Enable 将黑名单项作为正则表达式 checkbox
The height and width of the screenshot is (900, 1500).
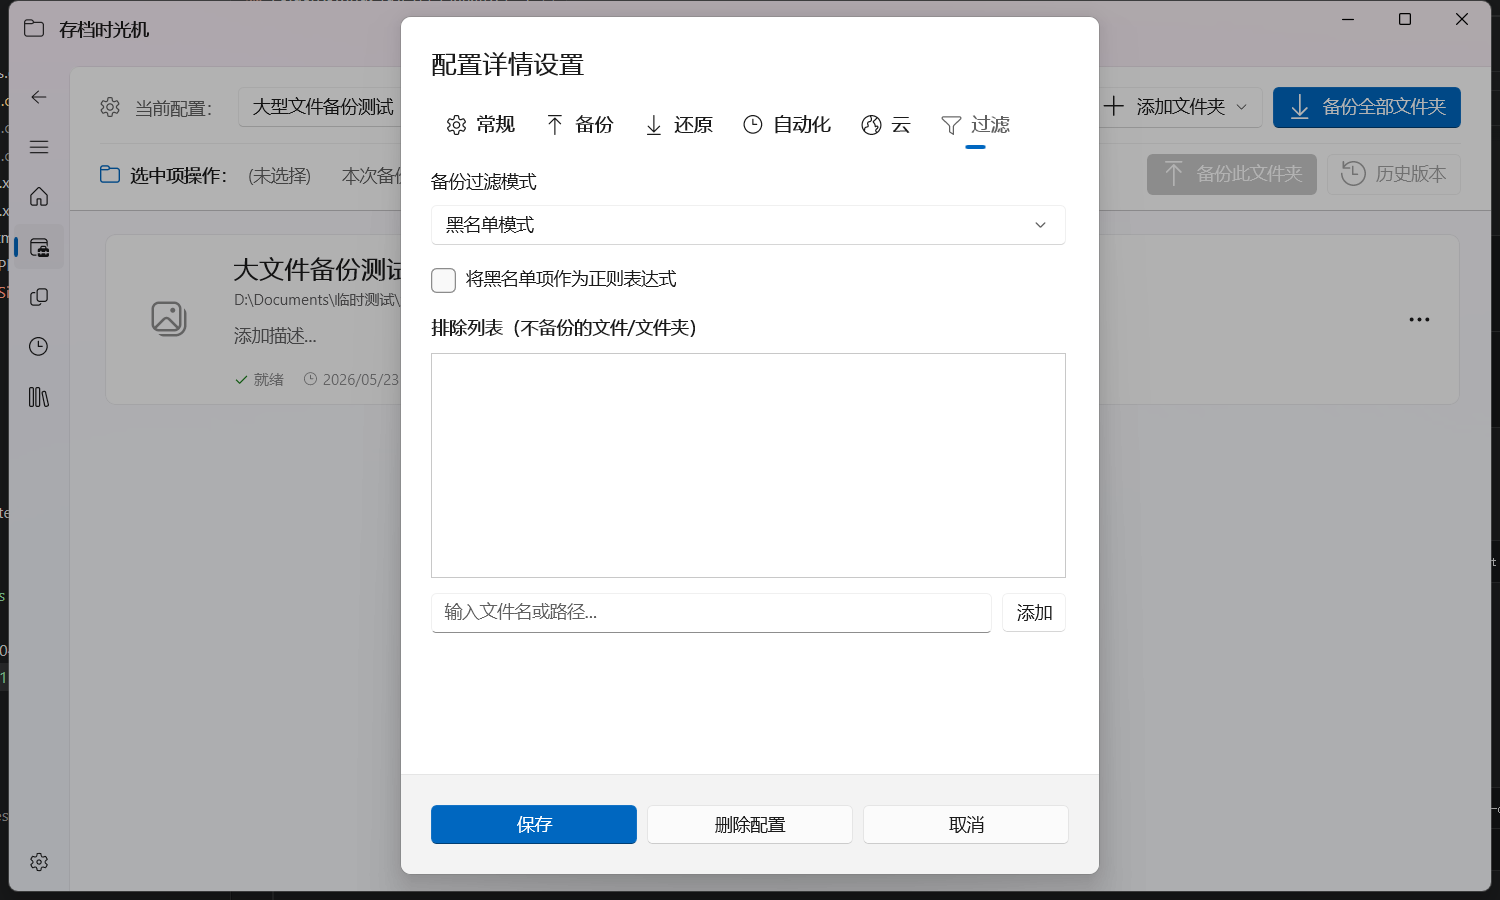point(444,280)
